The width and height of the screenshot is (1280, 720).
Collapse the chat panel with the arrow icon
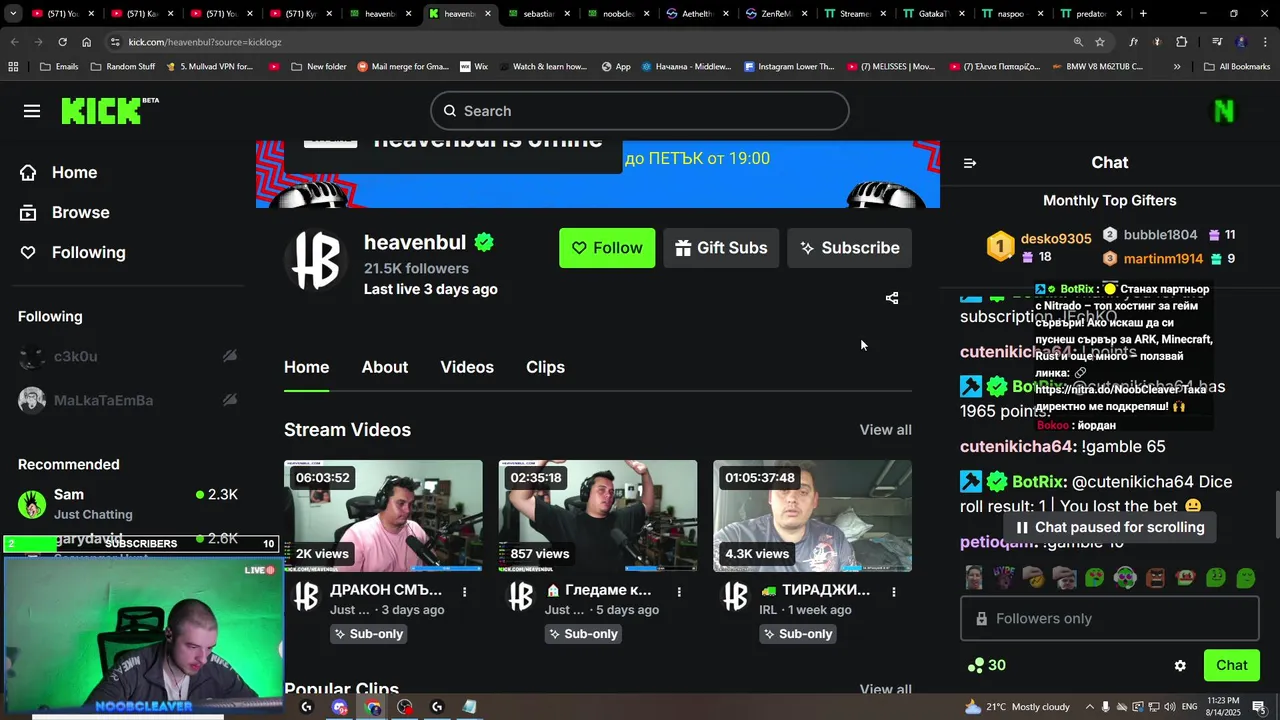coord(969,163)
